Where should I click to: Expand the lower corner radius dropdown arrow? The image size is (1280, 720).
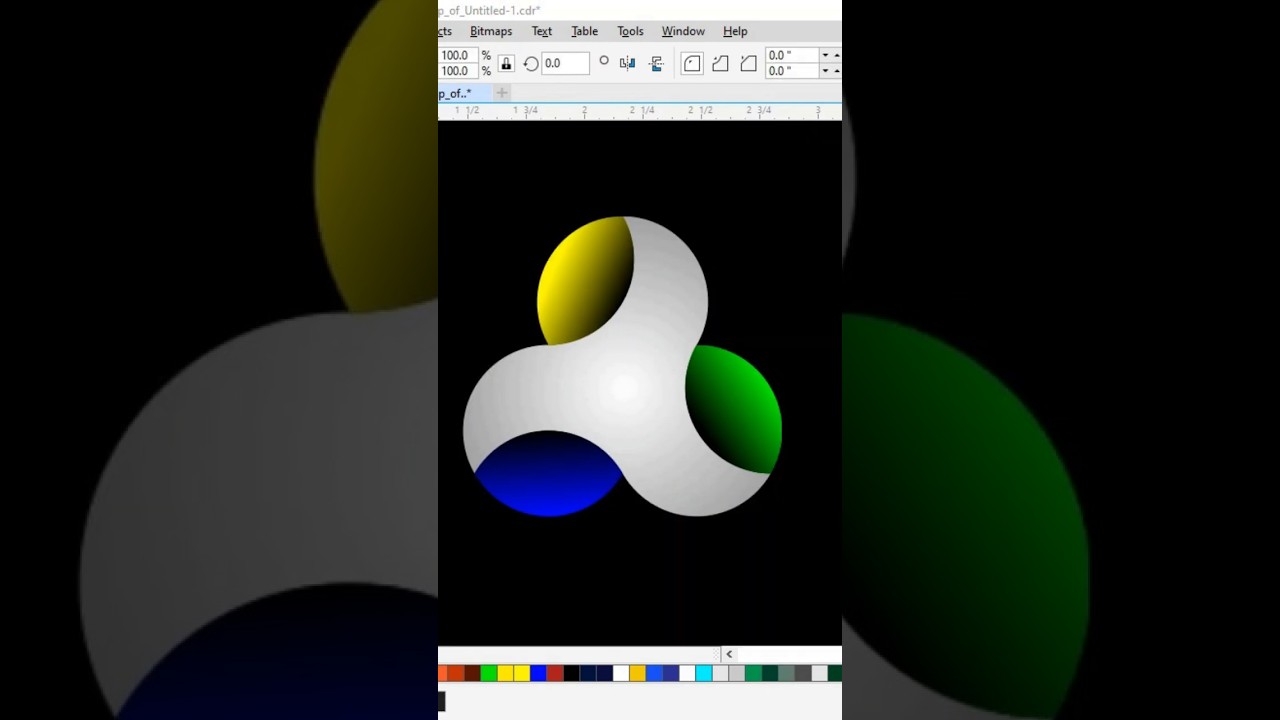click(825, 71)
